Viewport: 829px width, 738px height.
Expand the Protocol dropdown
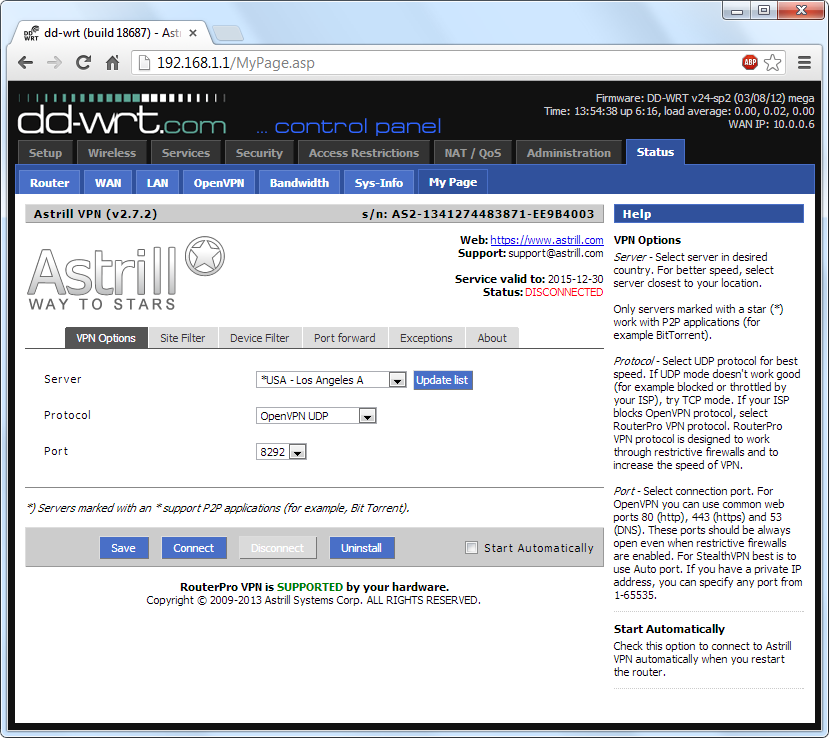pos(316,416)
